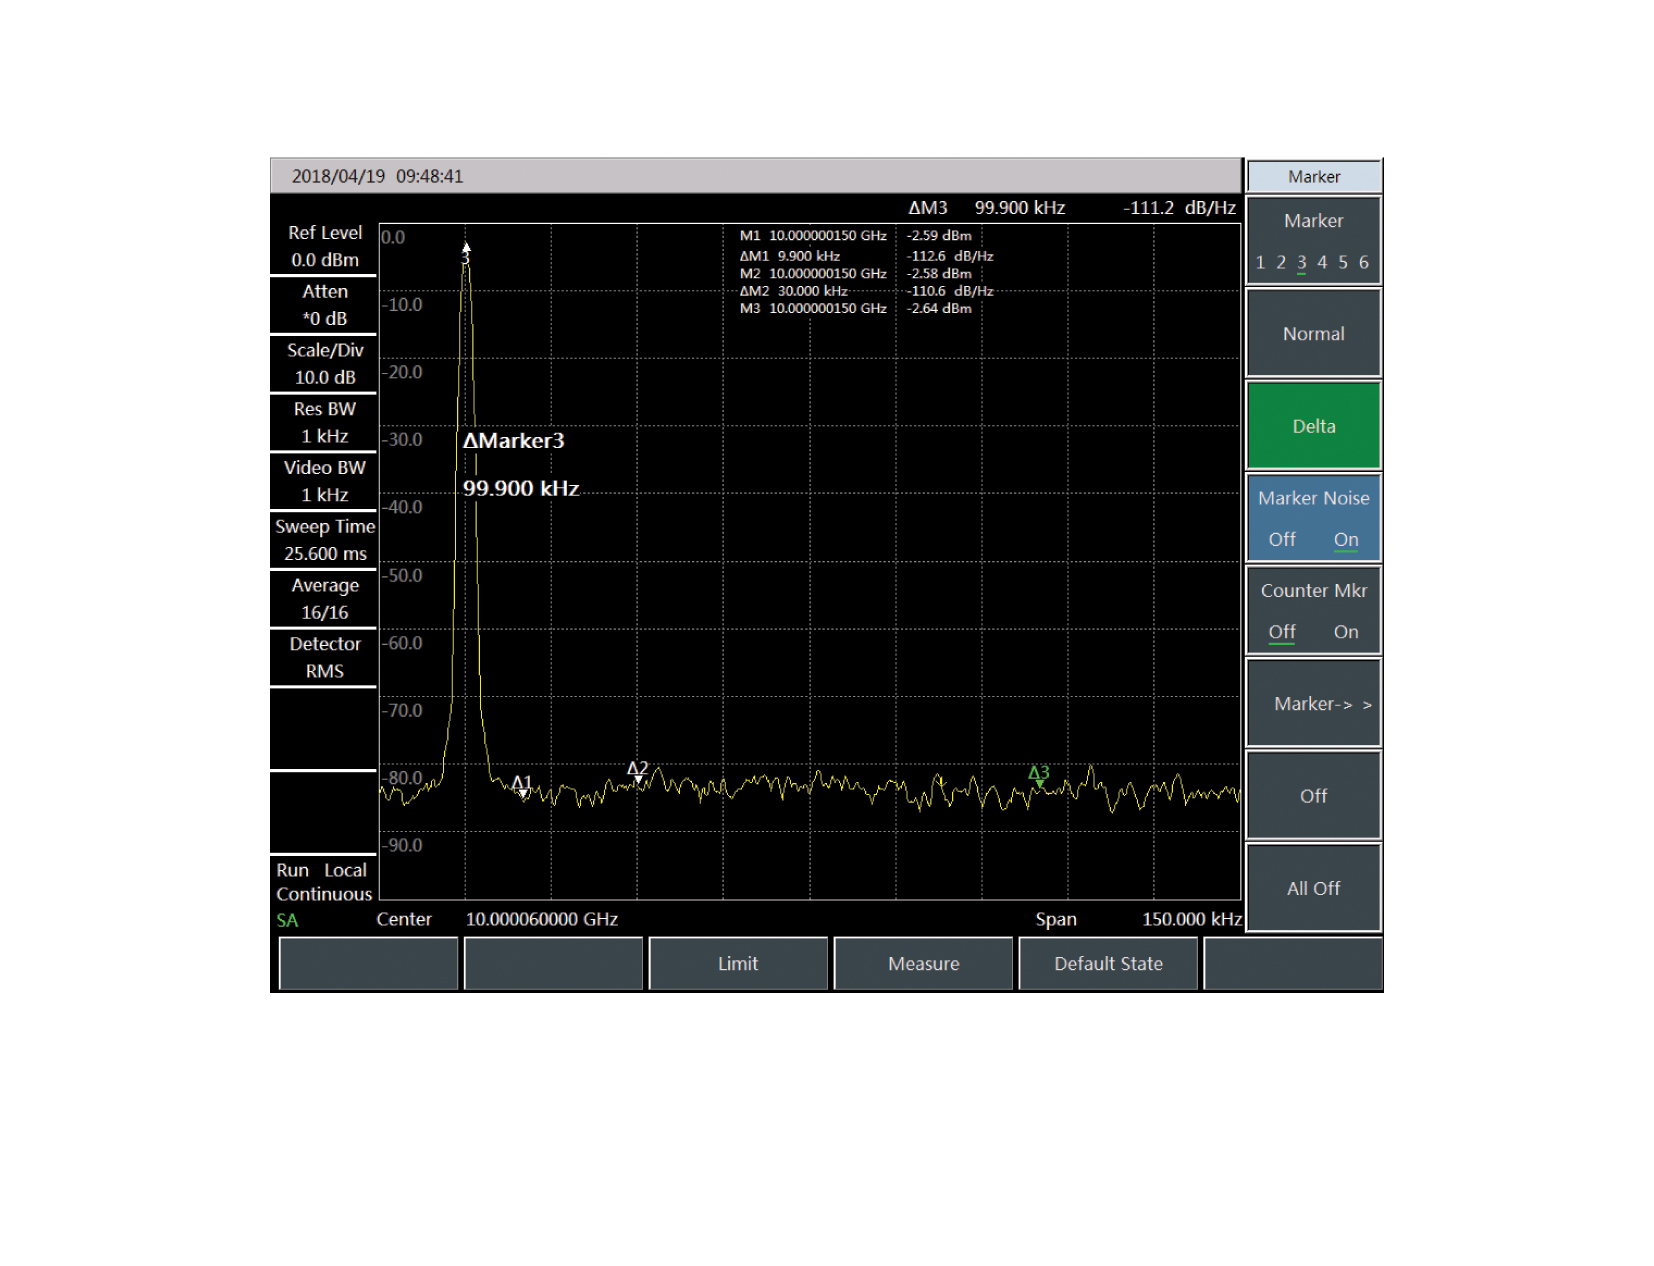
Task: Click the Detector RMS setting
Action: click(325, 658)
